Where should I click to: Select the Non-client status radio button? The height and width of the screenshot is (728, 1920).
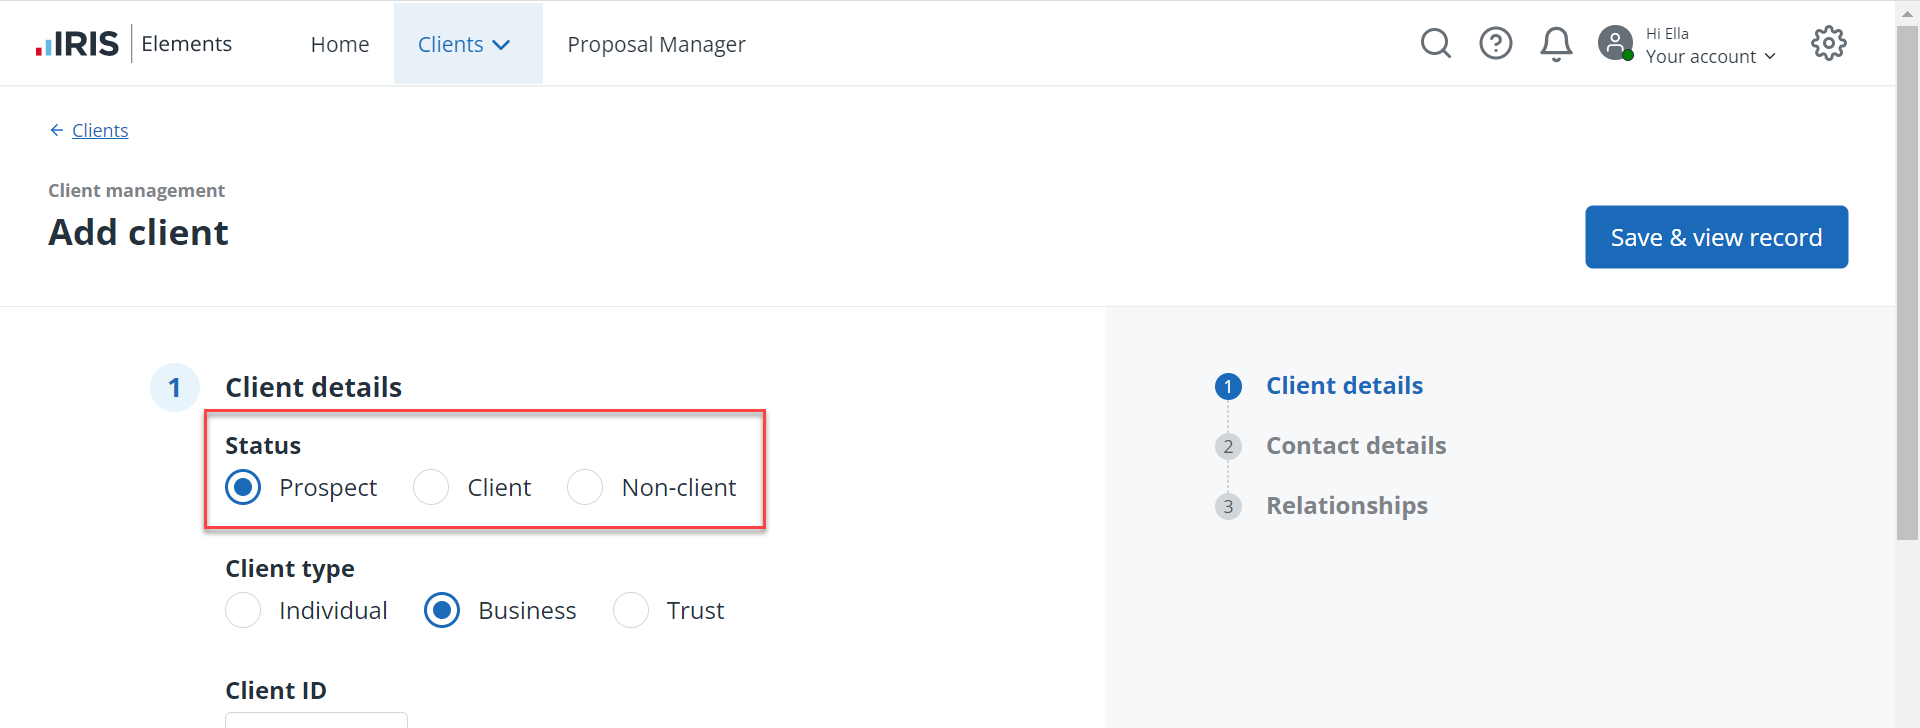(585, 487)
